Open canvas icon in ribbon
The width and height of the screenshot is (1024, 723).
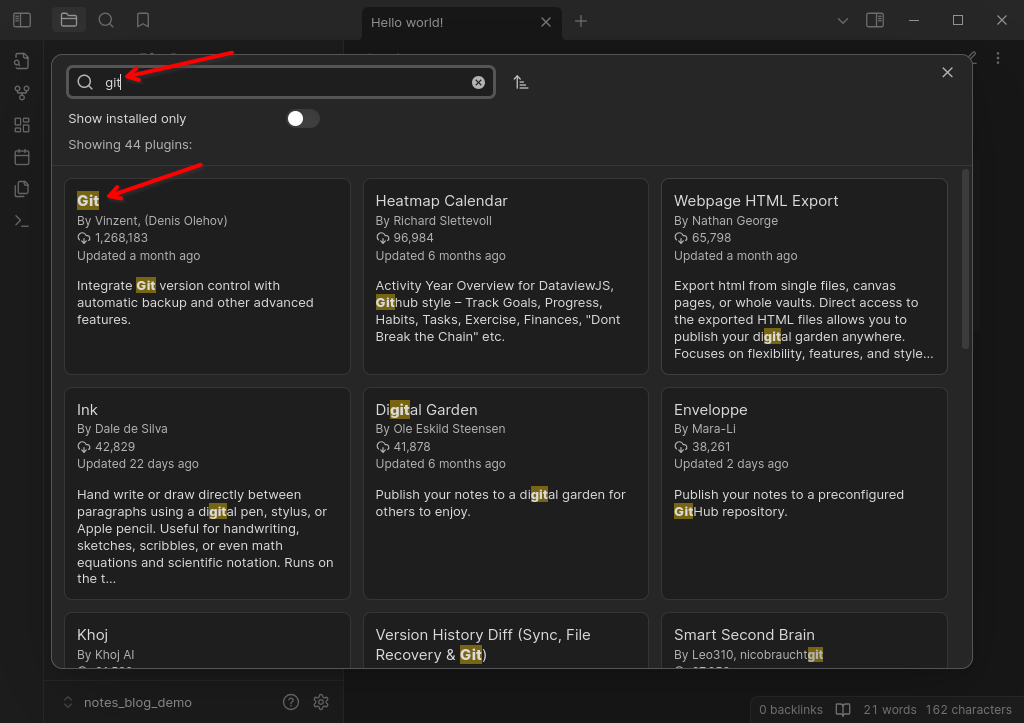pyautogui.click(x=22, y=125)
